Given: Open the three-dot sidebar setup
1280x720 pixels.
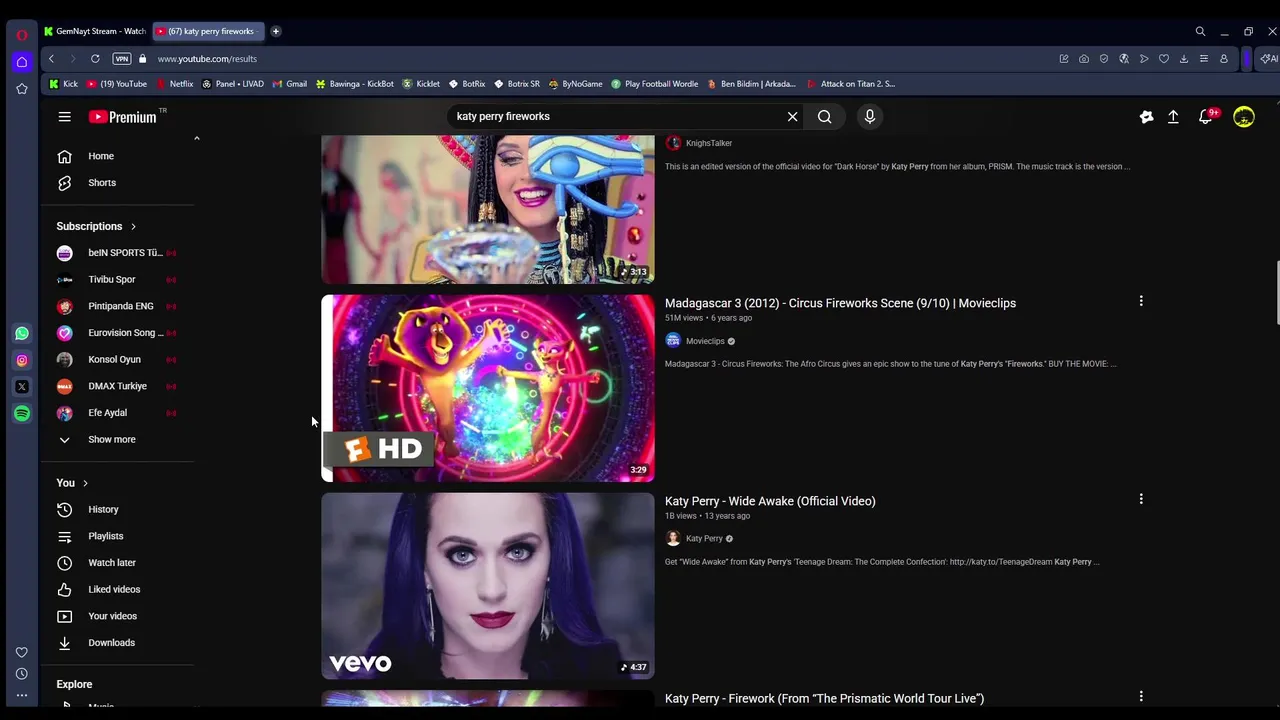Looking at the screenshot, I should tap(22, 695).
